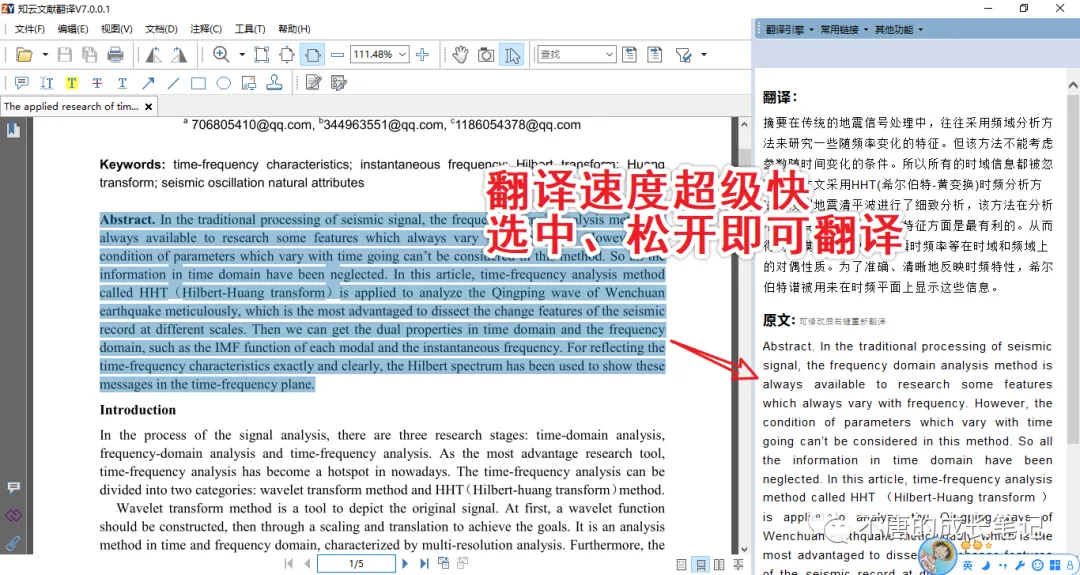Open the 注释(C) menu
The width and height of the screenshot is (1080, 575).
point(206,29)
